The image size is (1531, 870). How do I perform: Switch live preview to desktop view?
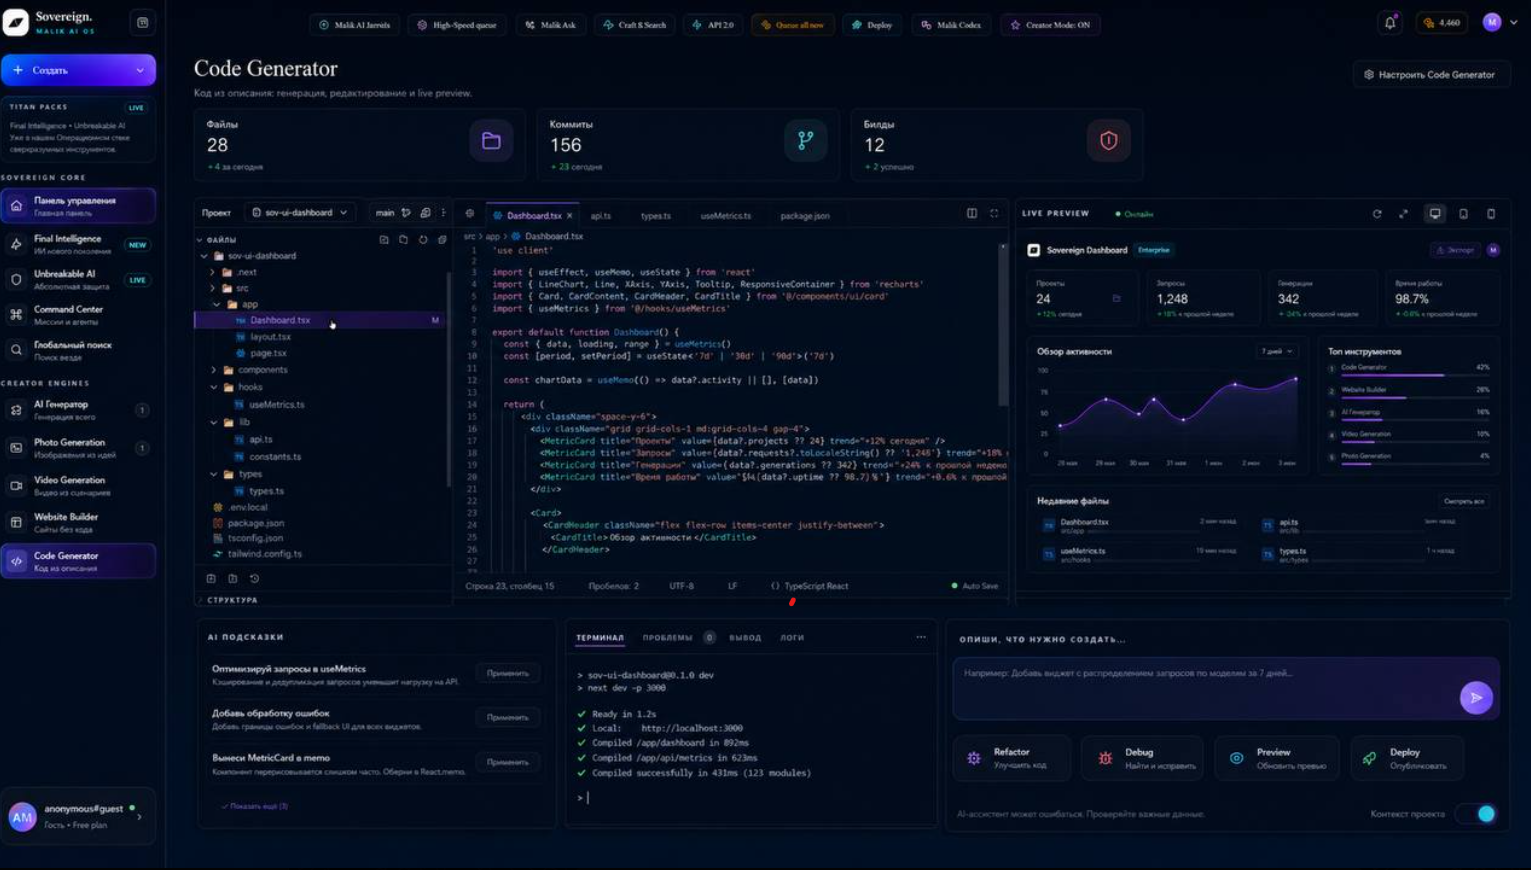coord(1435,213)
